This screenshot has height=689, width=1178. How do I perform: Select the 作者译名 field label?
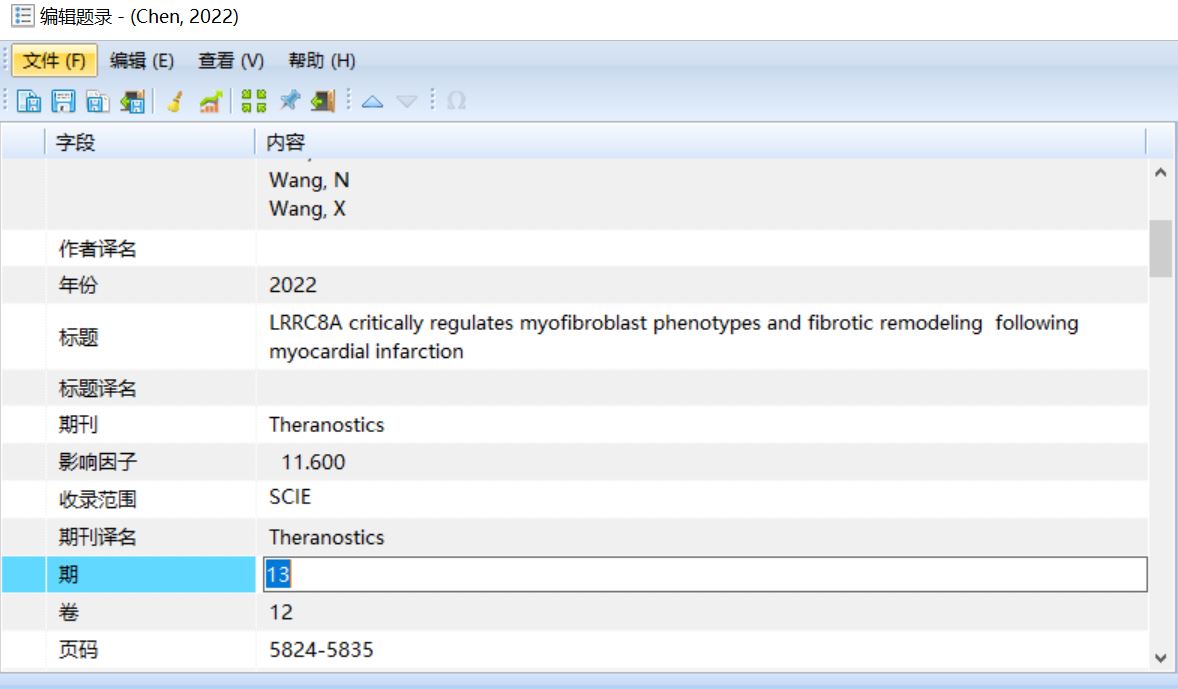click(98, 249)
